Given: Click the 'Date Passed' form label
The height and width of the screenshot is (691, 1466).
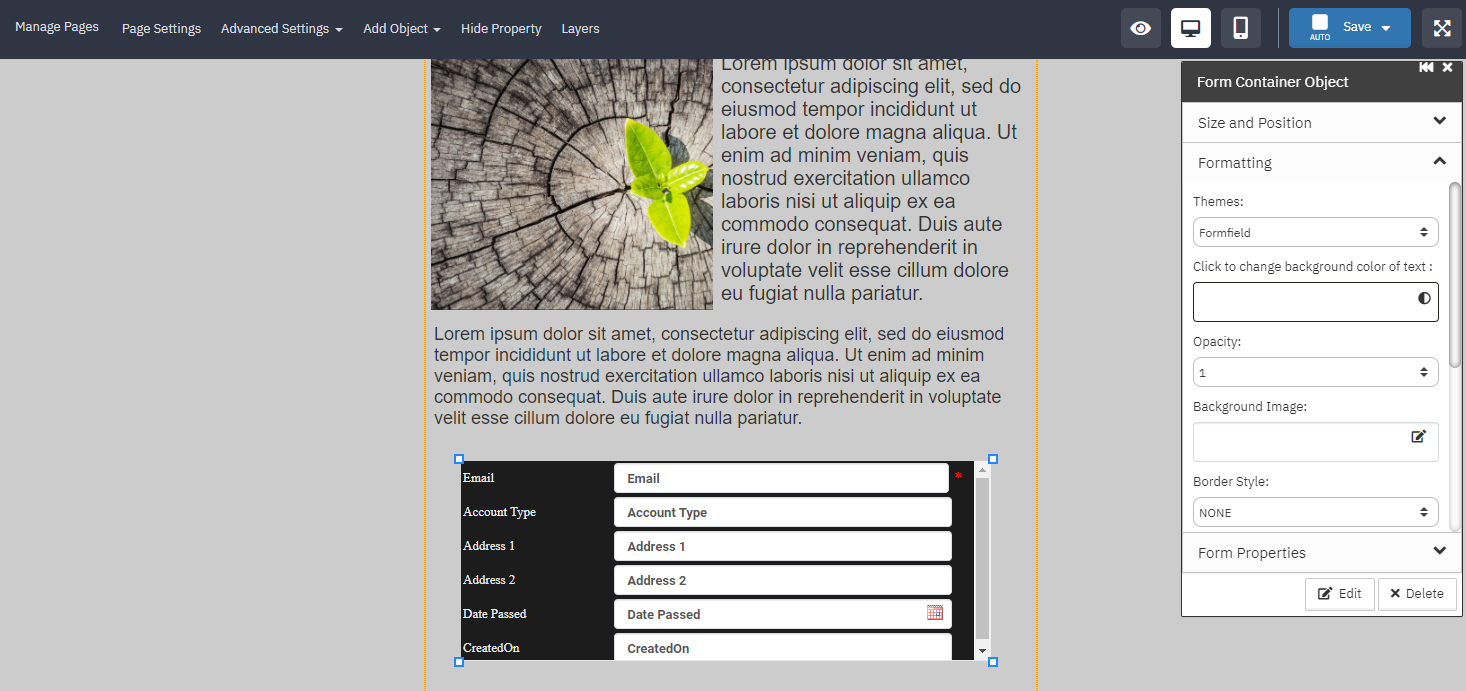Looking at the screenshot, I should click(x=494, y=614).
